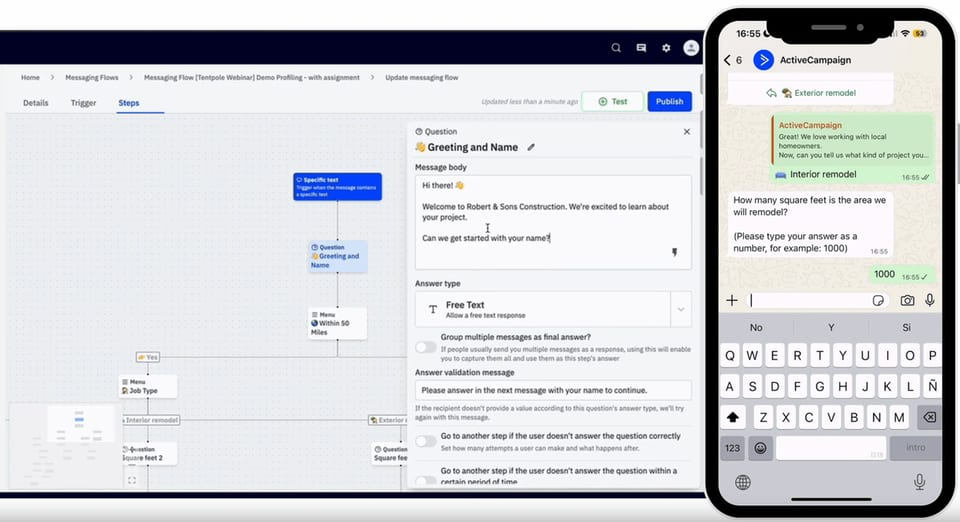This screenshot has height=522, width=960.
Task: Tap the dictation microphone below the keyboard
Action: coord(919,482)
